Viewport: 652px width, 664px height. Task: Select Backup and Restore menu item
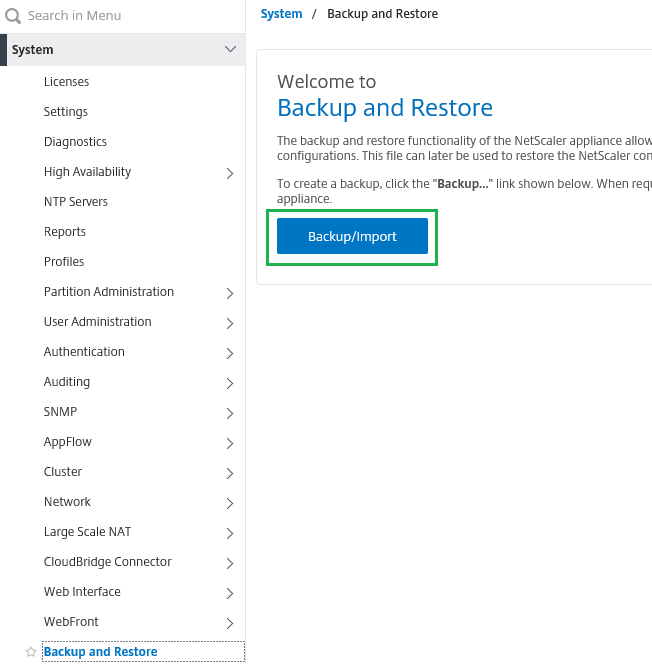click(100, 652)
